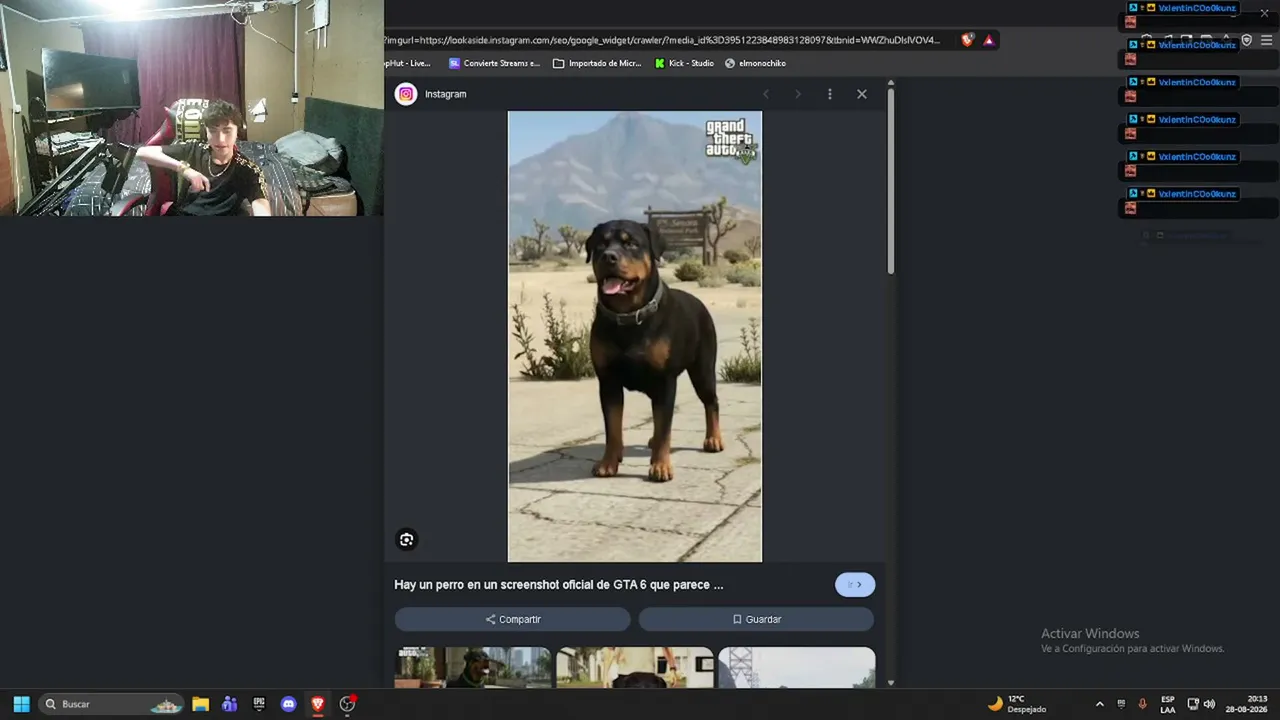The image size is (1280, 720).
Task: Open the clock showing 20:13
Action: tap(1246, 704)
